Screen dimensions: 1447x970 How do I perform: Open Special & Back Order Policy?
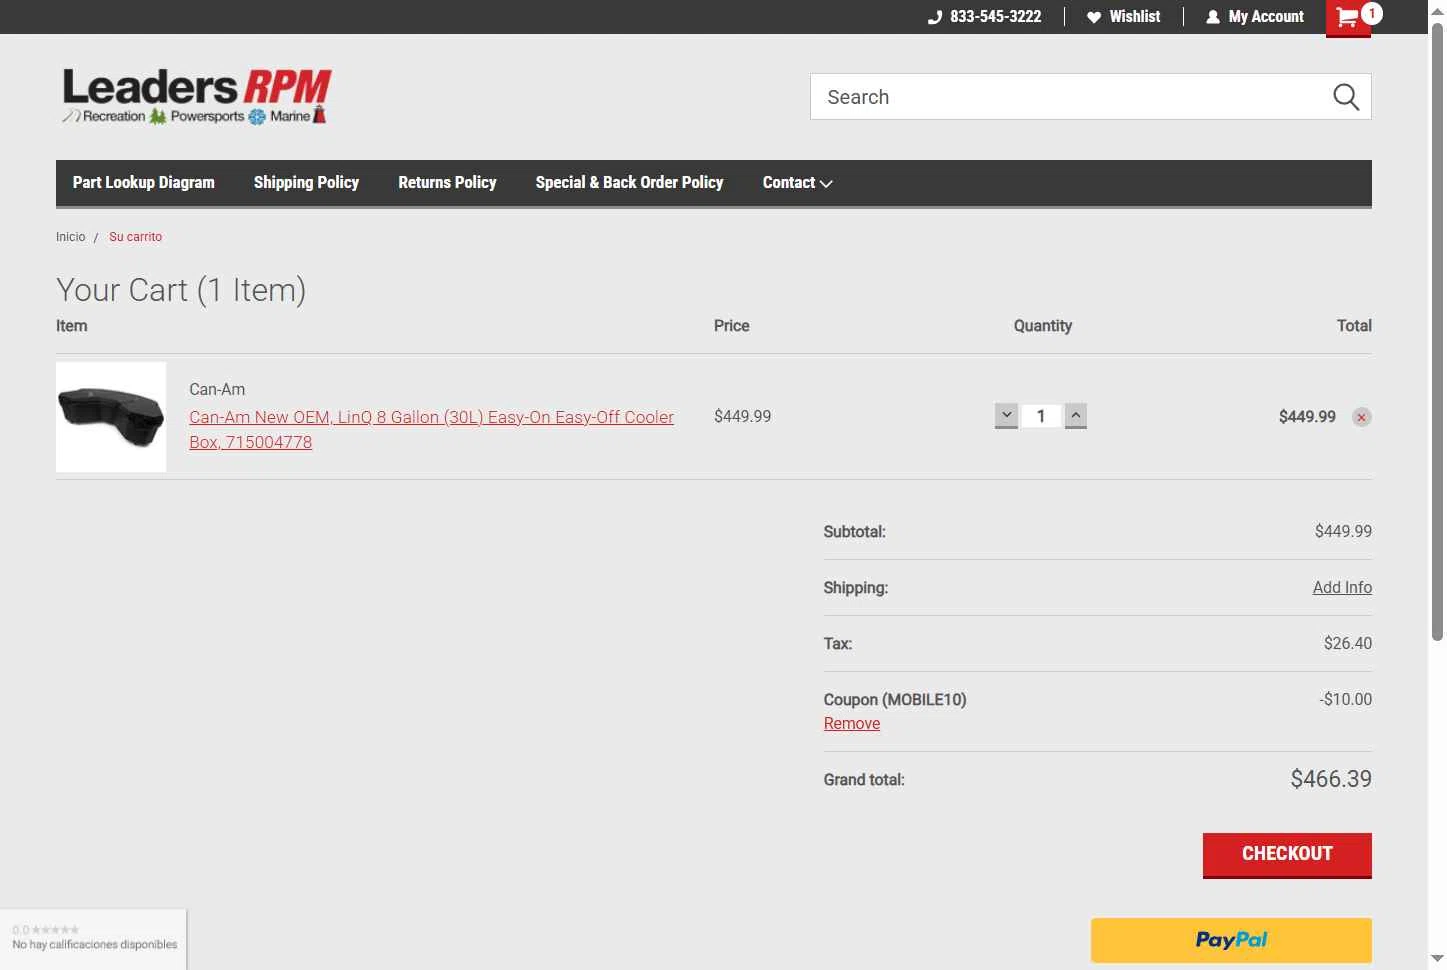point(629,182)
